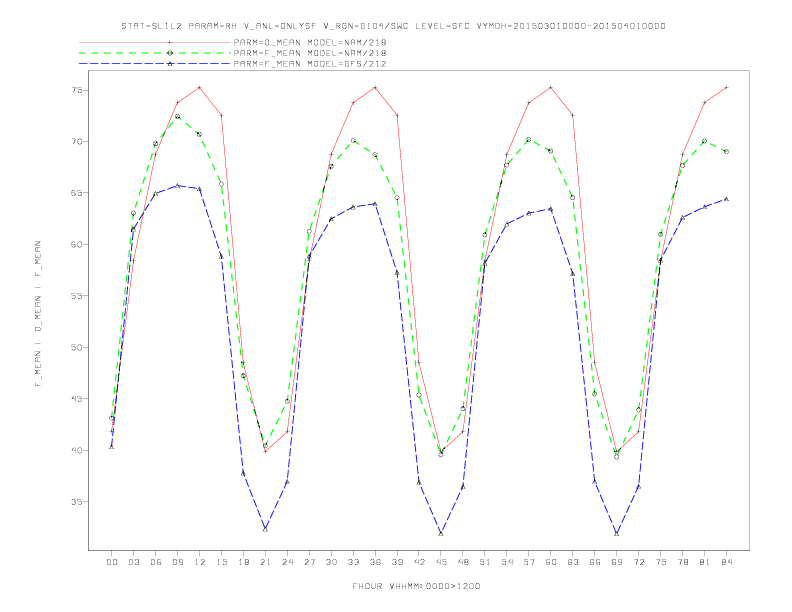The image size is (792, 612).
Task: Click x-axis forecast hour label 00
Action: pos(112,562)
